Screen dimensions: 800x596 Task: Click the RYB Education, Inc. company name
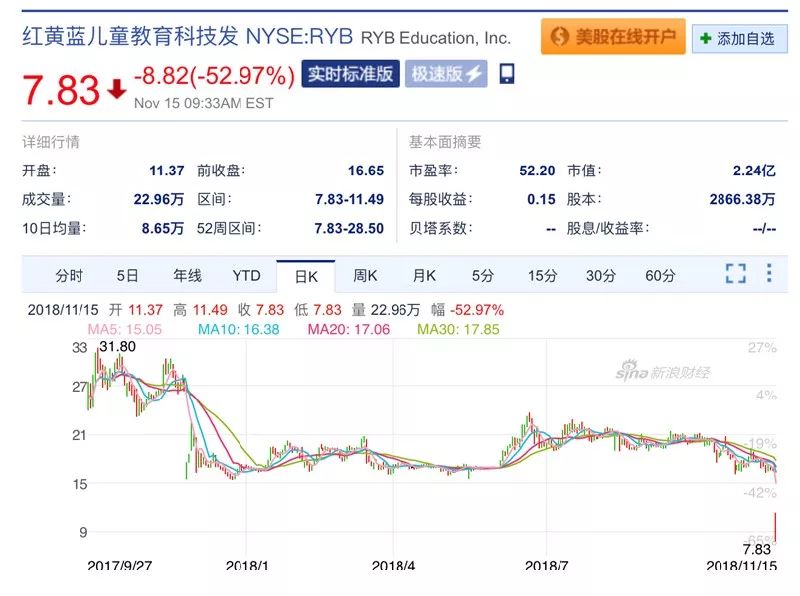coord(436,38)
